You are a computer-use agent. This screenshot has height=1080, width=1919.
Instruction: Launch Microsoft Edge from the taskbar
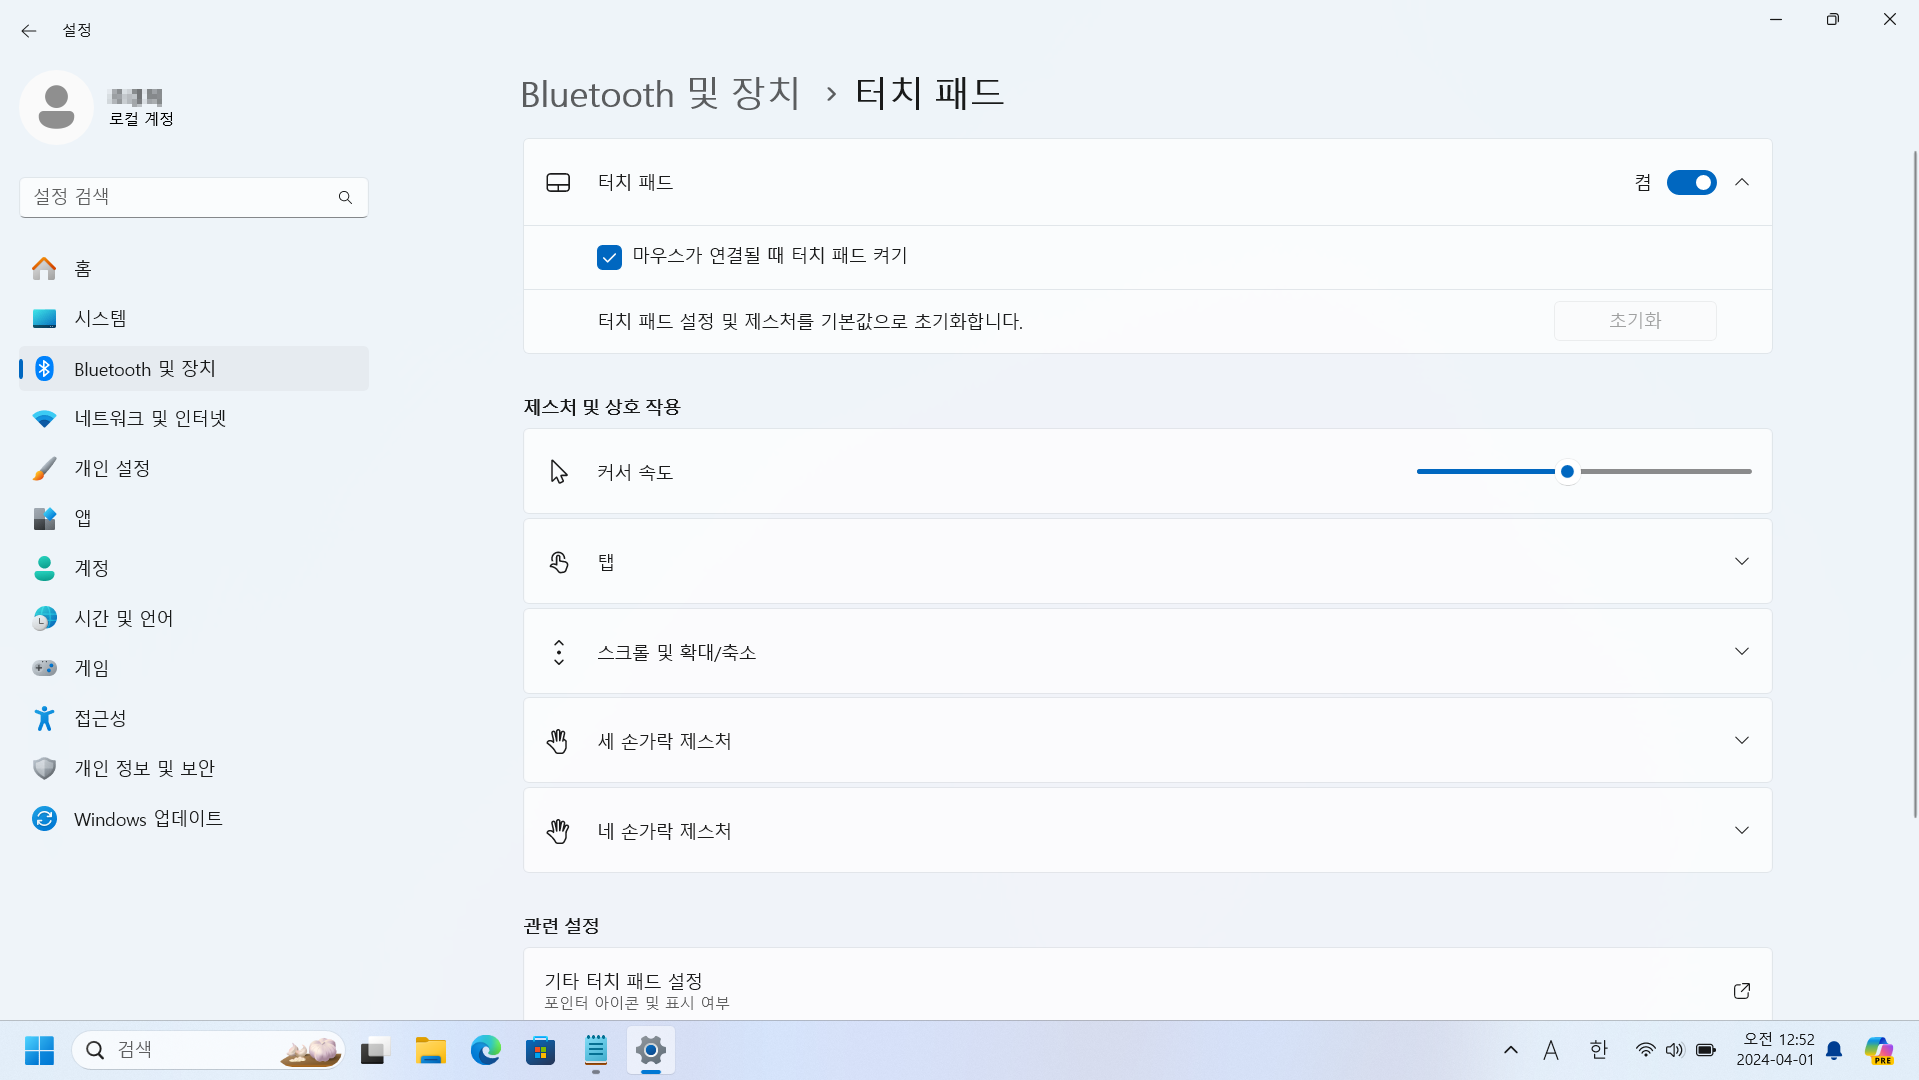click(x=486, y=1050)
